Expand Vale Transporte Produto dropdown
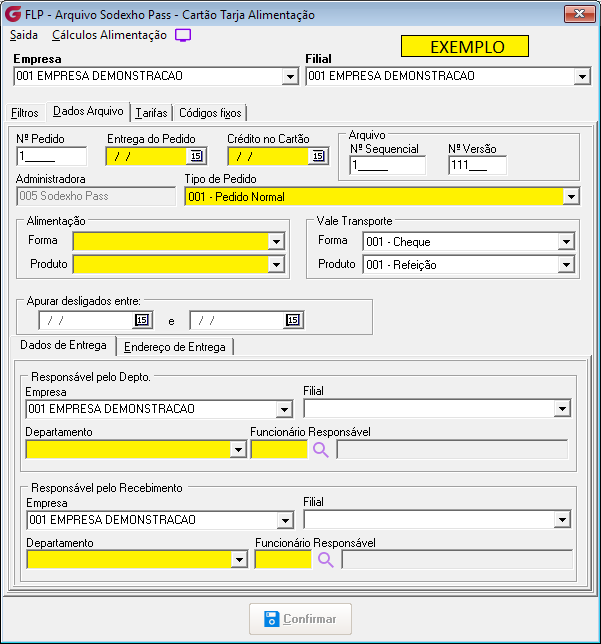 [566, 264]
